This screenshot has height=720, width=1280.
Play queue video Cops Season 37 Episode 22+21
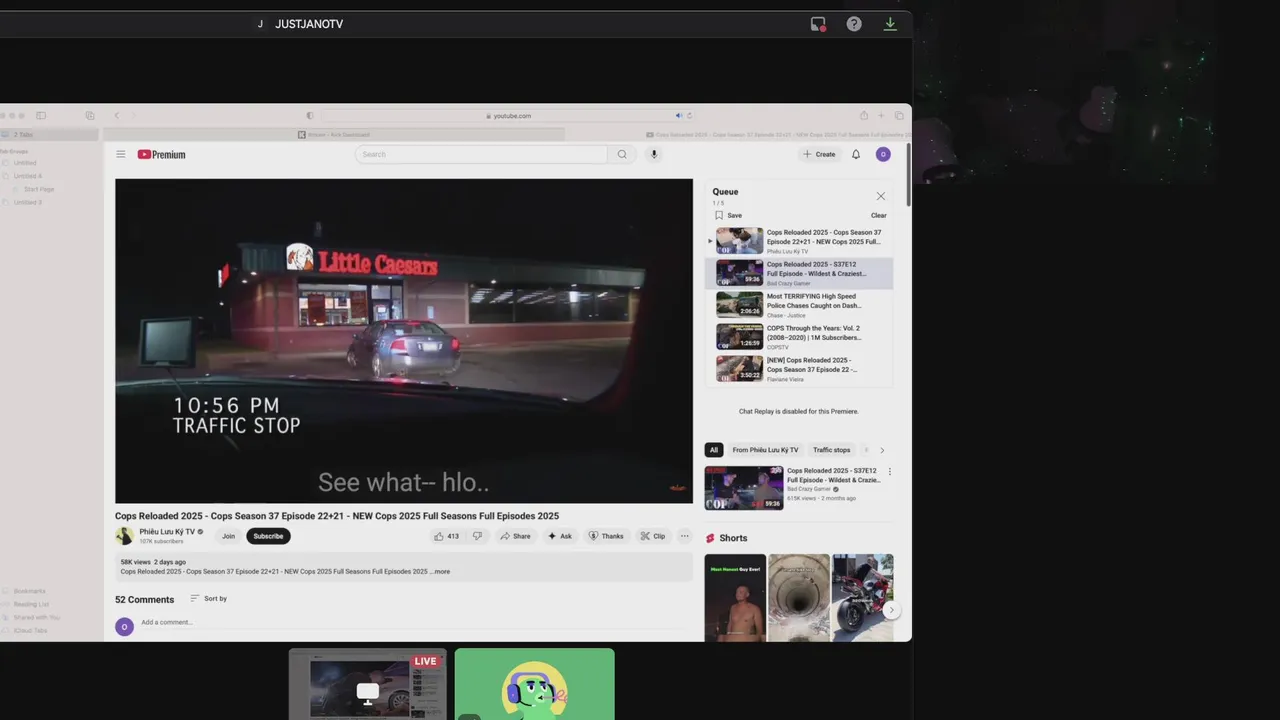tap(800, 241)
